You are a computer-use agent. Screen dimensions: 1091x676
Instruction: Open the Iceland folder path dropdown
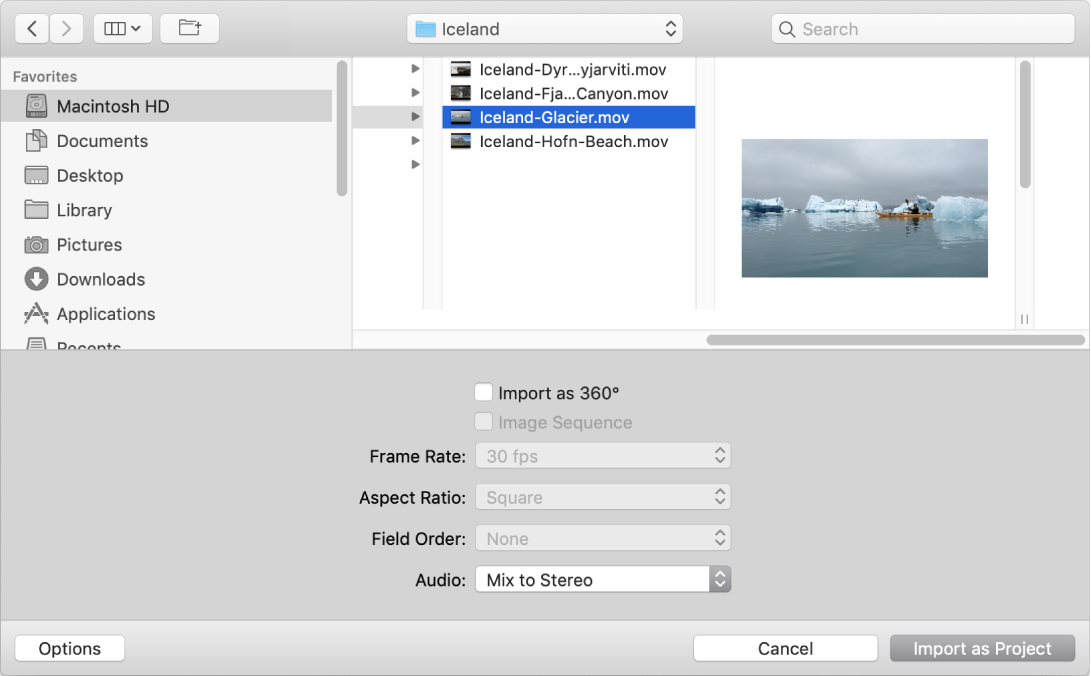(545, 29)
